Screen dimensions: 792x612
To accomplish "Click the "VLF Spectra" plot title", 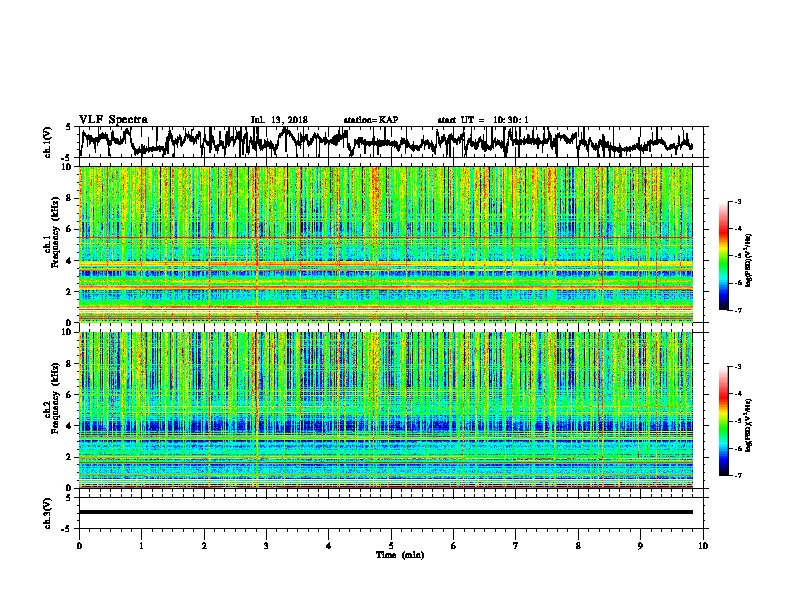I will 113,120.
